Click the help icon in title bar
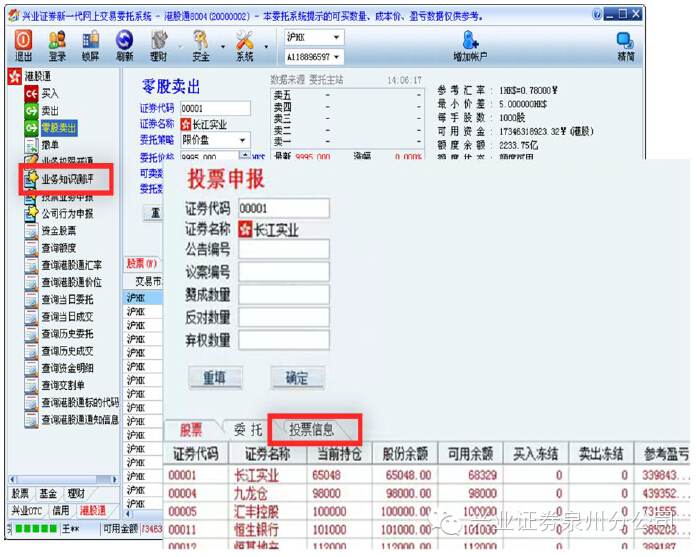The width and height of the screenshot is (697, 557). point(597,15)
